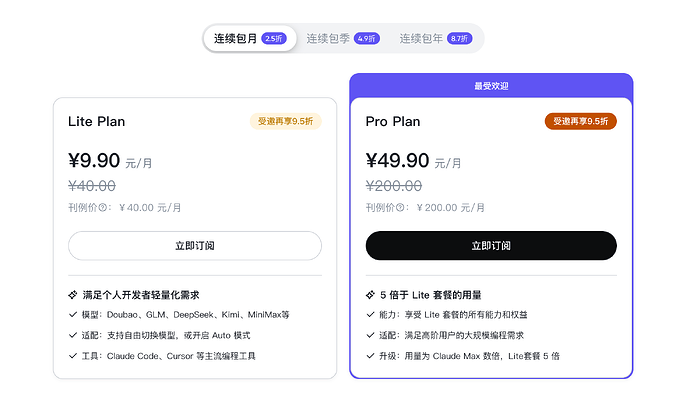Click the 4.9折 discount badge
Image resolution: width=690 pixels, height=408 pixels.
pos(367,39)
